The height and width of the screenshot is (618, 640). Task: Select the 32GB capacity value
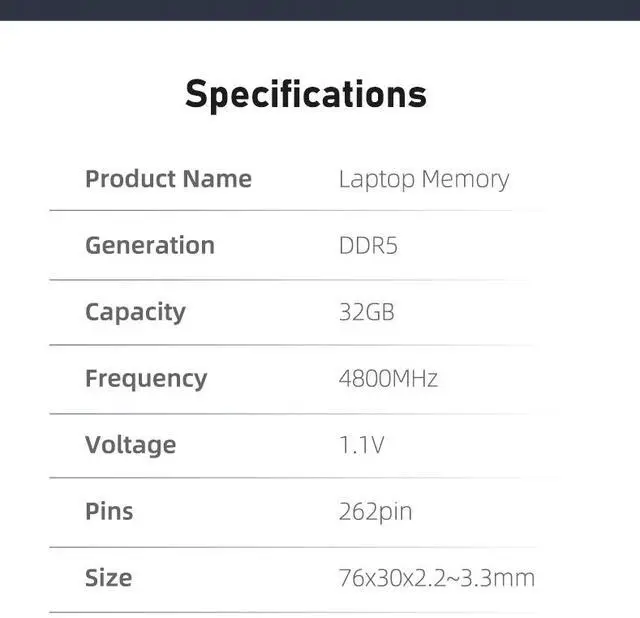tap(366, 312)
